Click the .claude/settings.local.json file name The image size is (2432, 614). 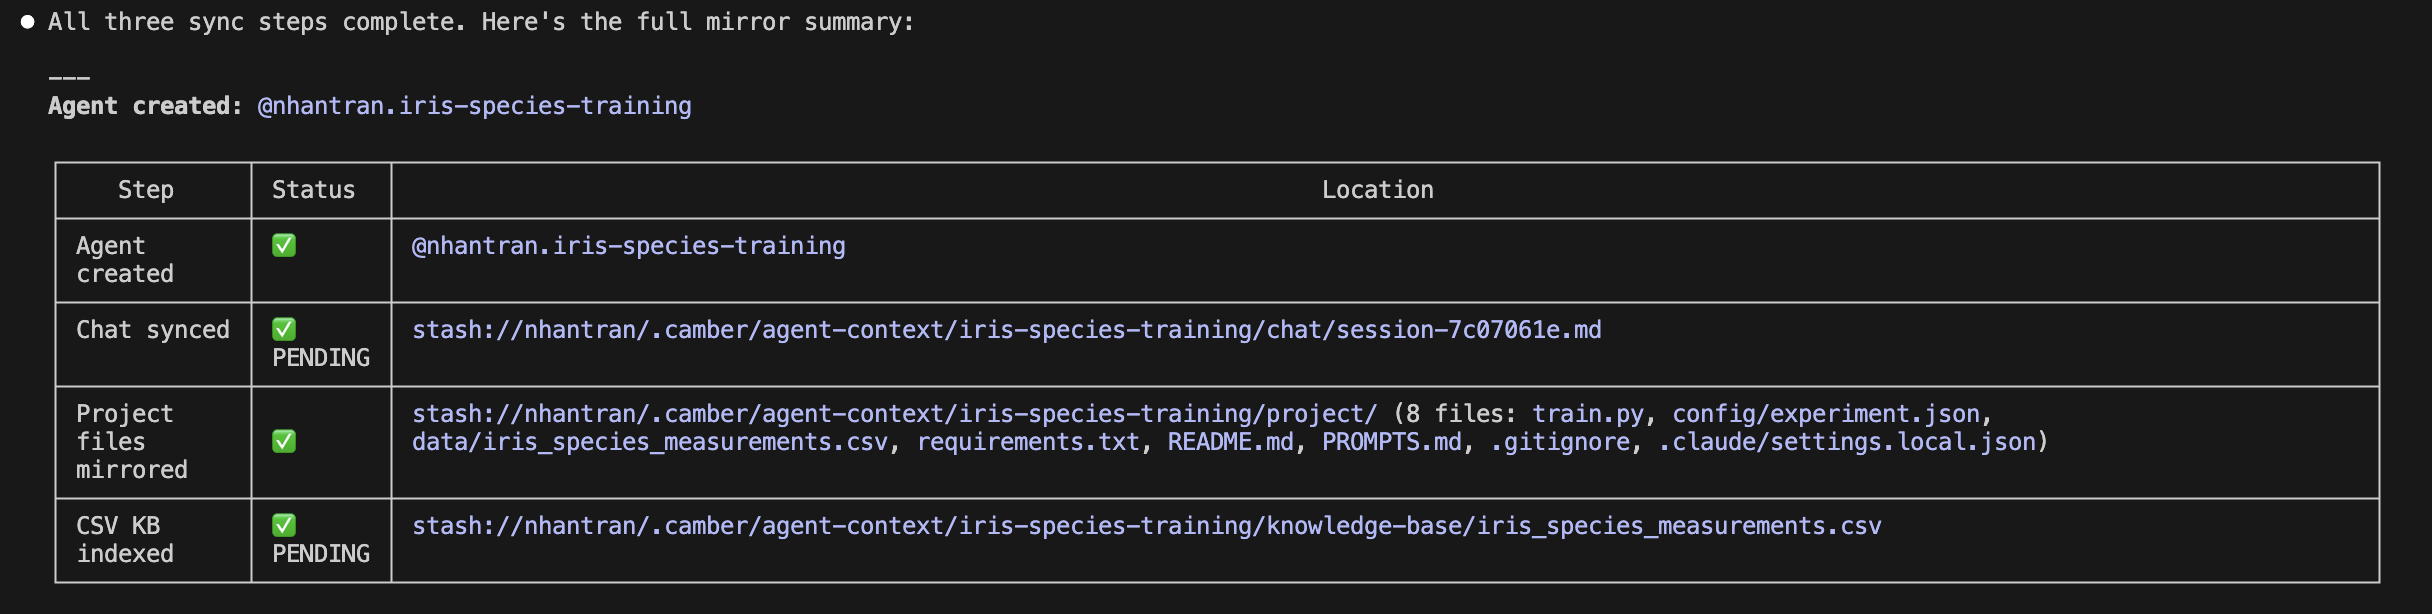click(1847, 442)
